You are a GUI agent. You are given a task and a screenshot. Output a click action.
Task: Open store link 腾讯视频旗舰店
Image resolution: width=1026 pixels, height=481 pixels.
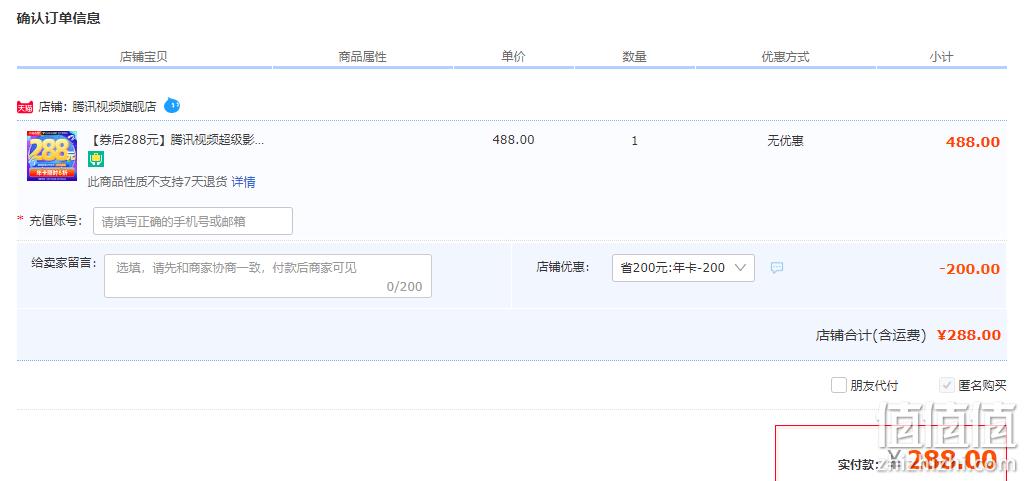coord(115,107)
